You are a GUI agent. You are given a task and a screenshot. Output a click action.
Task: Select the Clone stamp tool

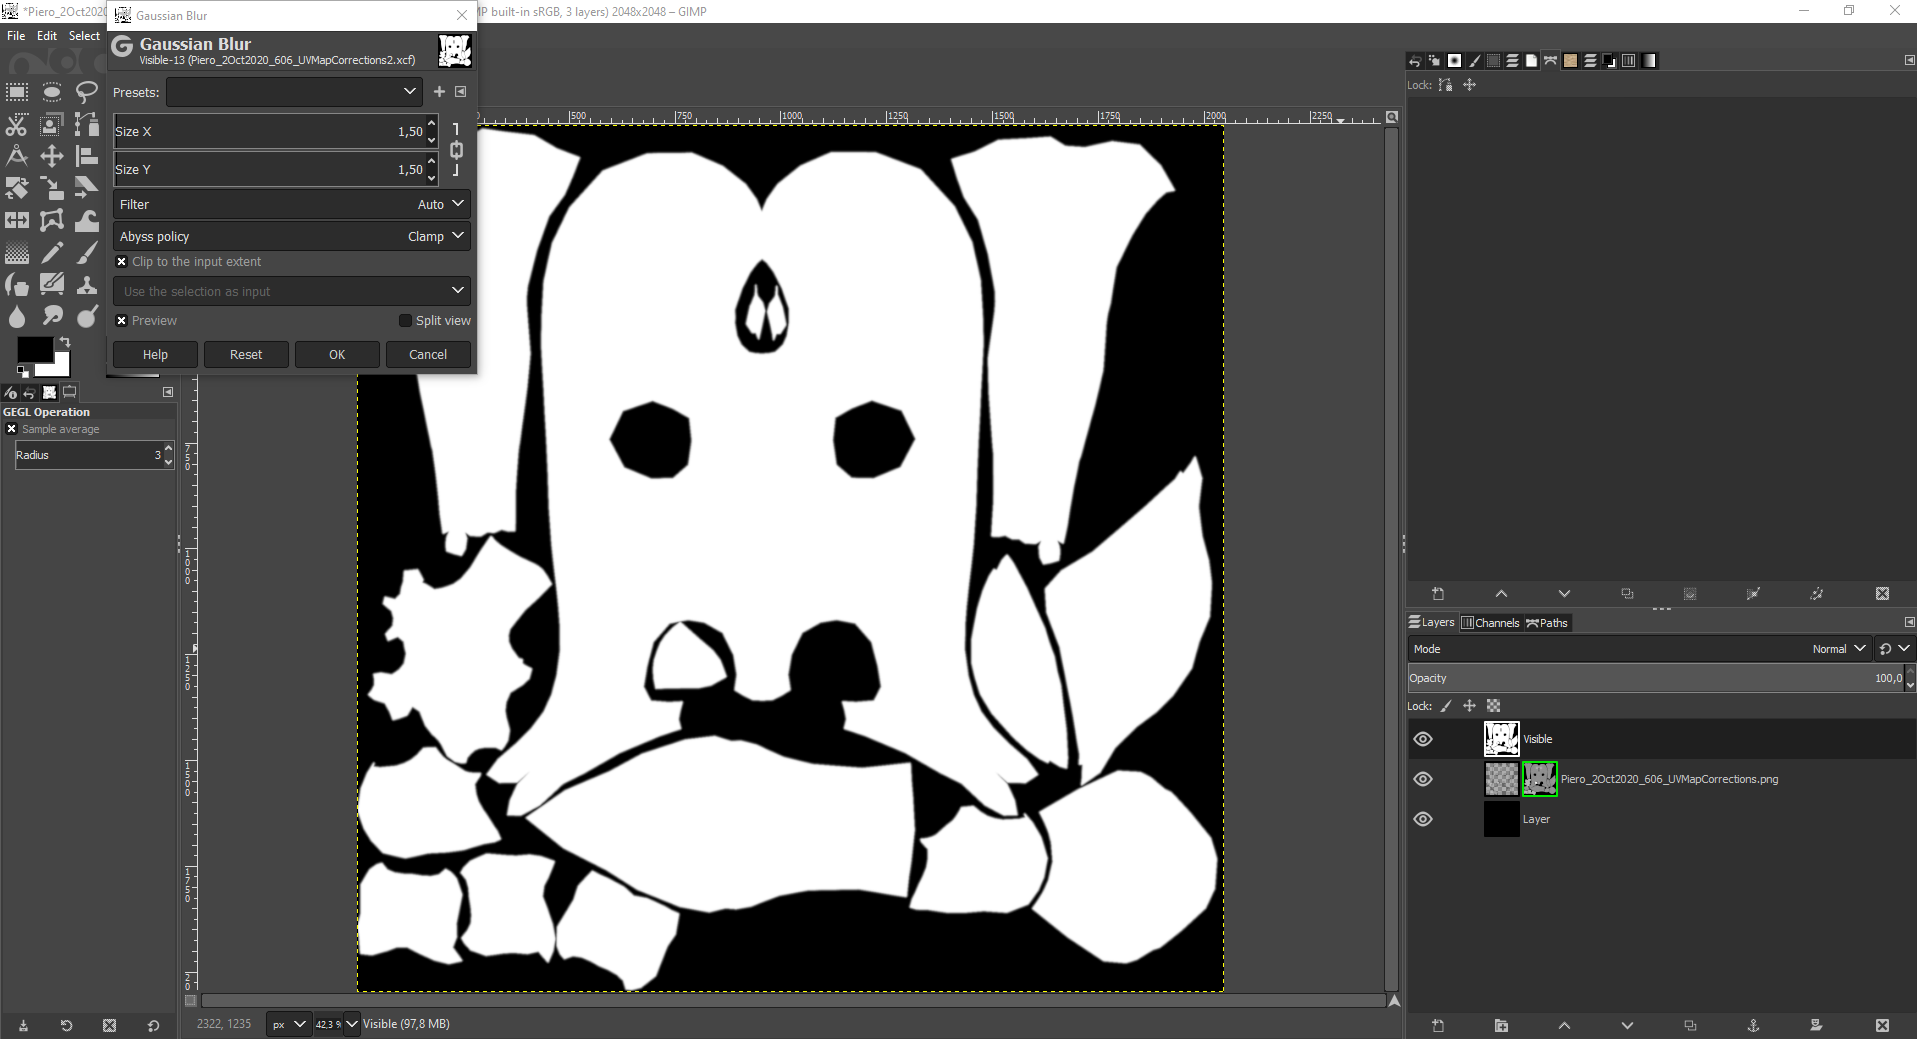pyautogui.click(x=87, y=285)
